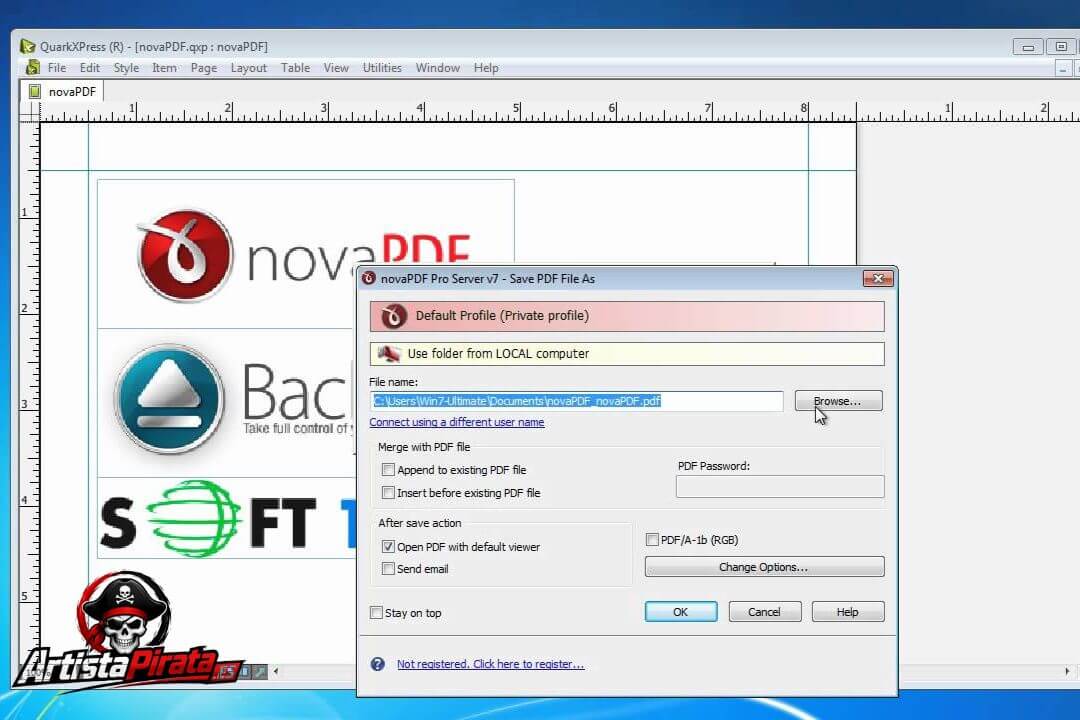The width and height of the screenshot is (1080, 720).
Task: Open the Item menu
Action: [164, 68]
